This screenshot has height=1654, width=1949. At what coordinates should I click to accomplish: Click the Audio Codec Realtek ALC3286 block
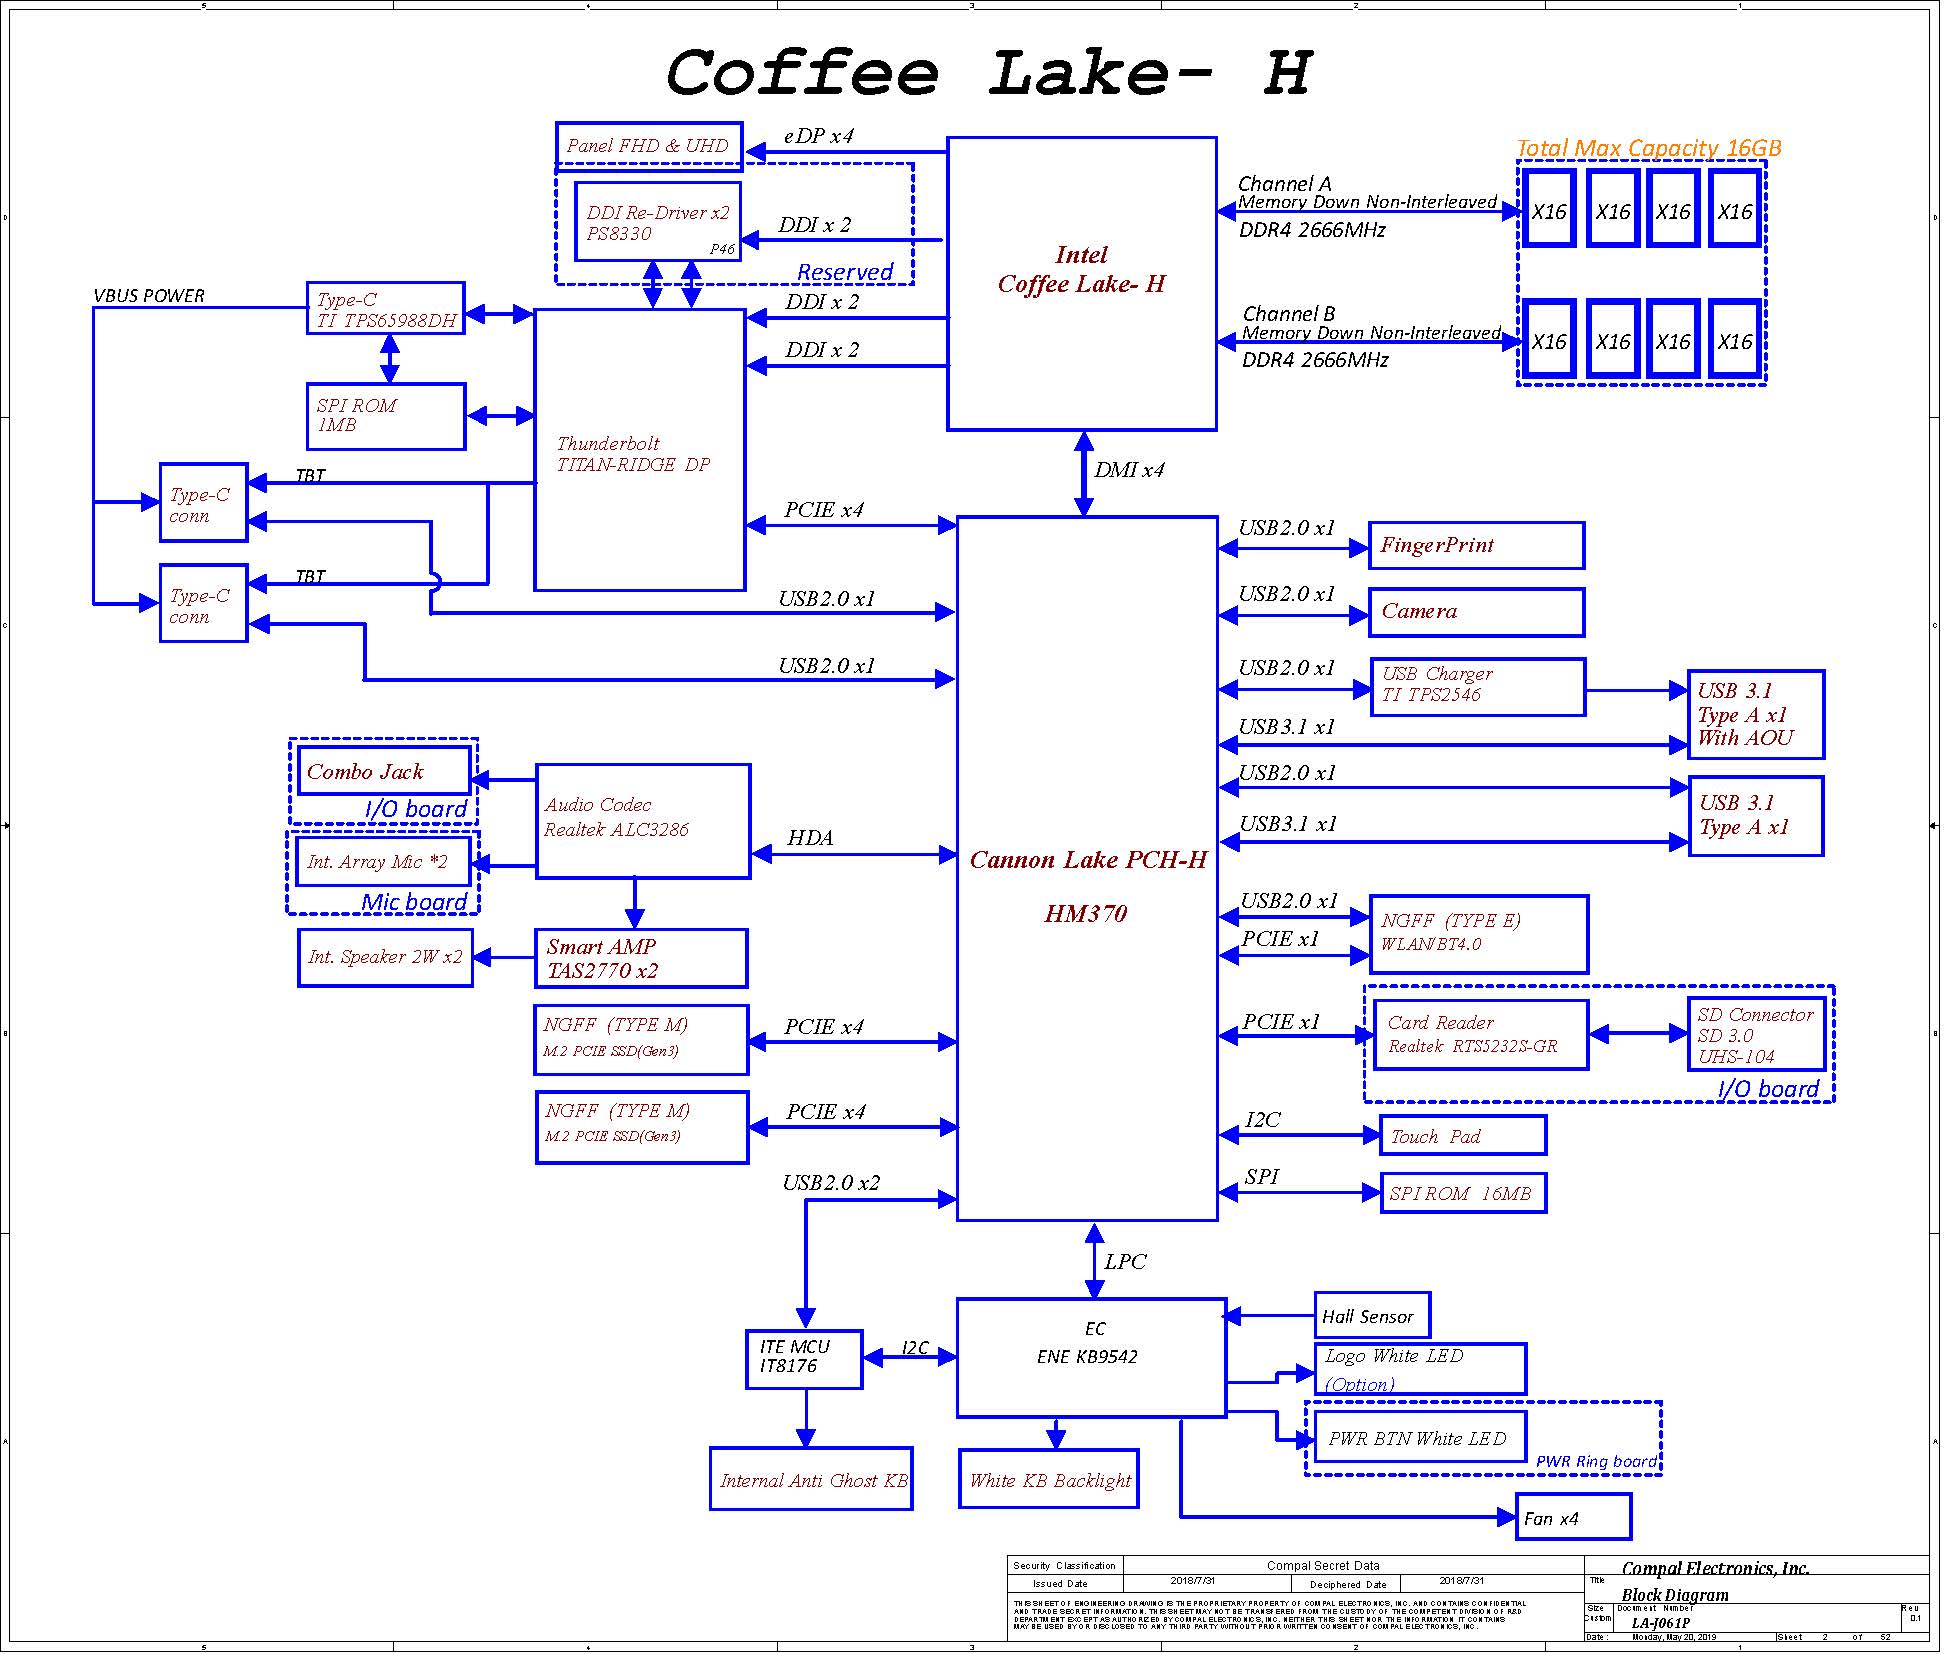[642, 820]
